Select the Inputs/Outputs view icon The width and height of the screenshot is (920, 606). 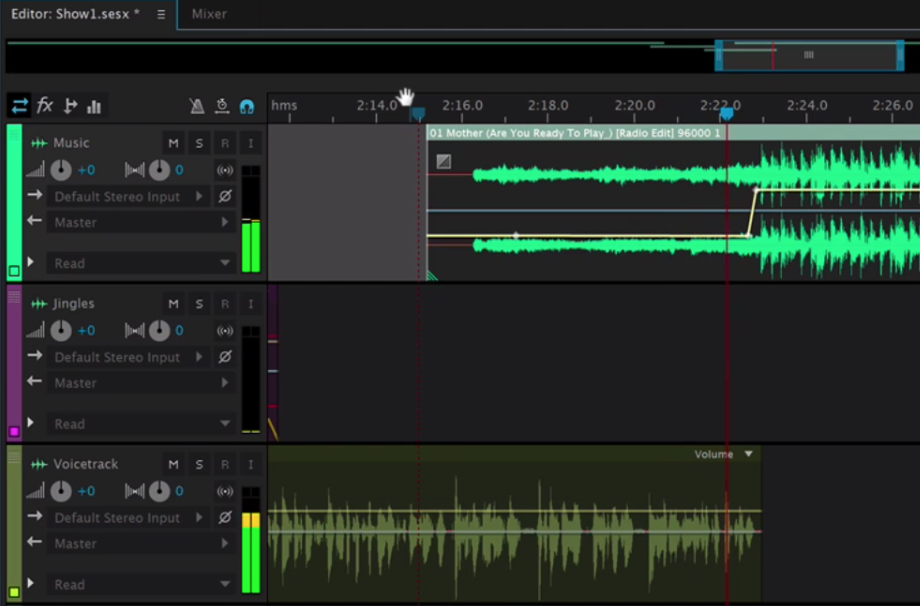click(20, 106)
